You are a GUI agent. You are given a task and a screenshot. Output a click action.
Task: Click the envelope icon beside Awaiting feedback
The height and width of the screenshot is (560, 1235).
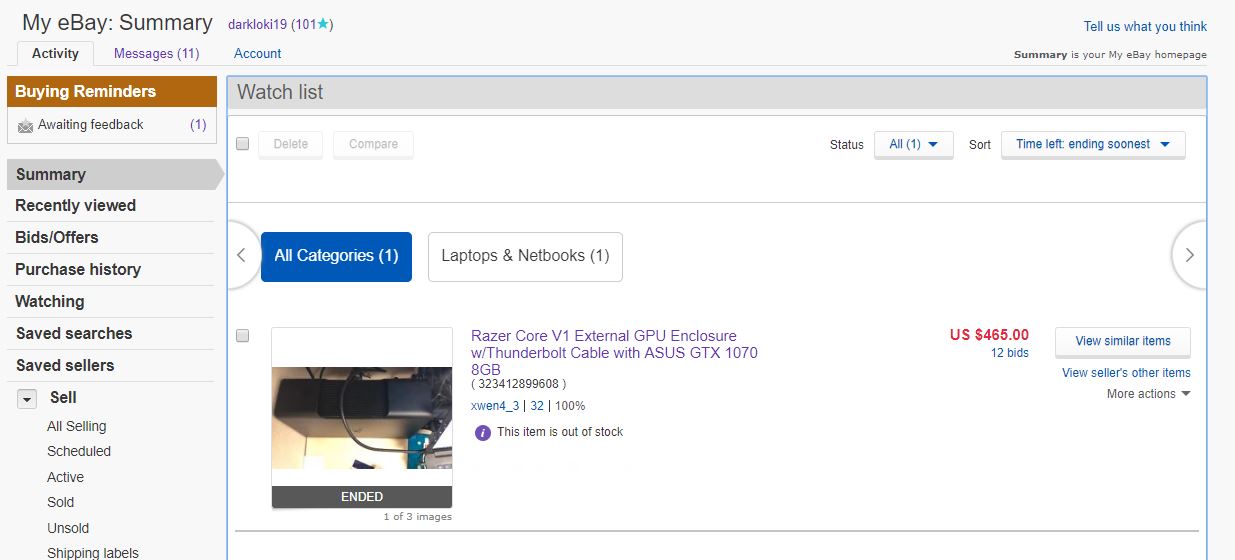(x=25, y=125)
